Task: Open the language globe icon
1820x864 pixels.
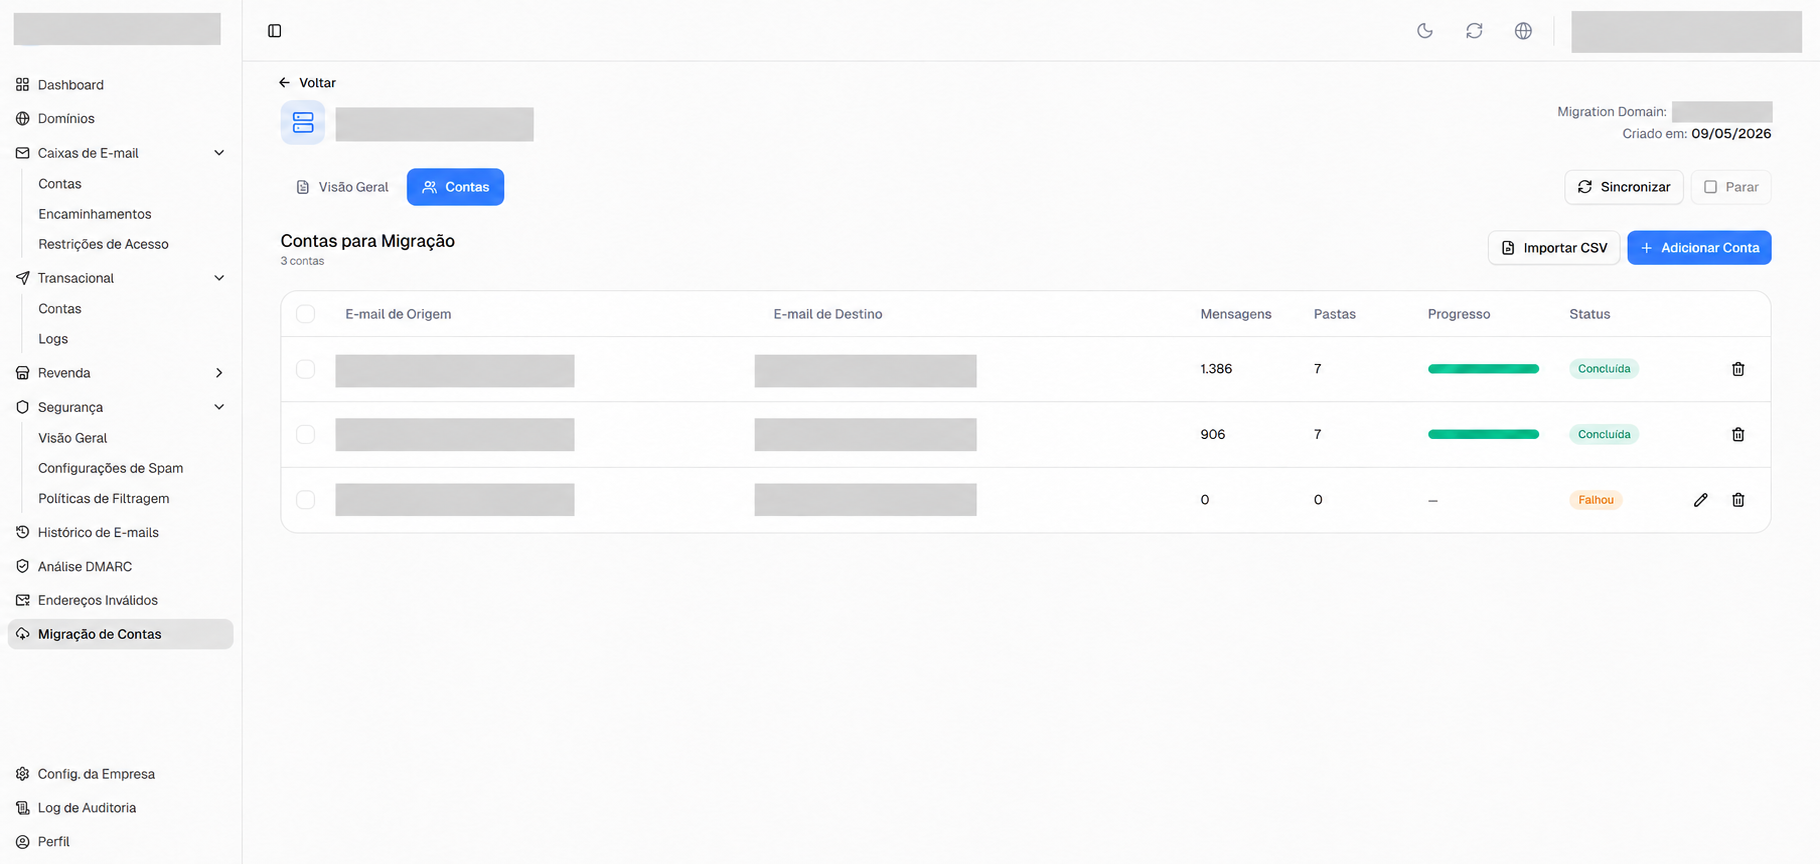Action: pos(1523,31)
